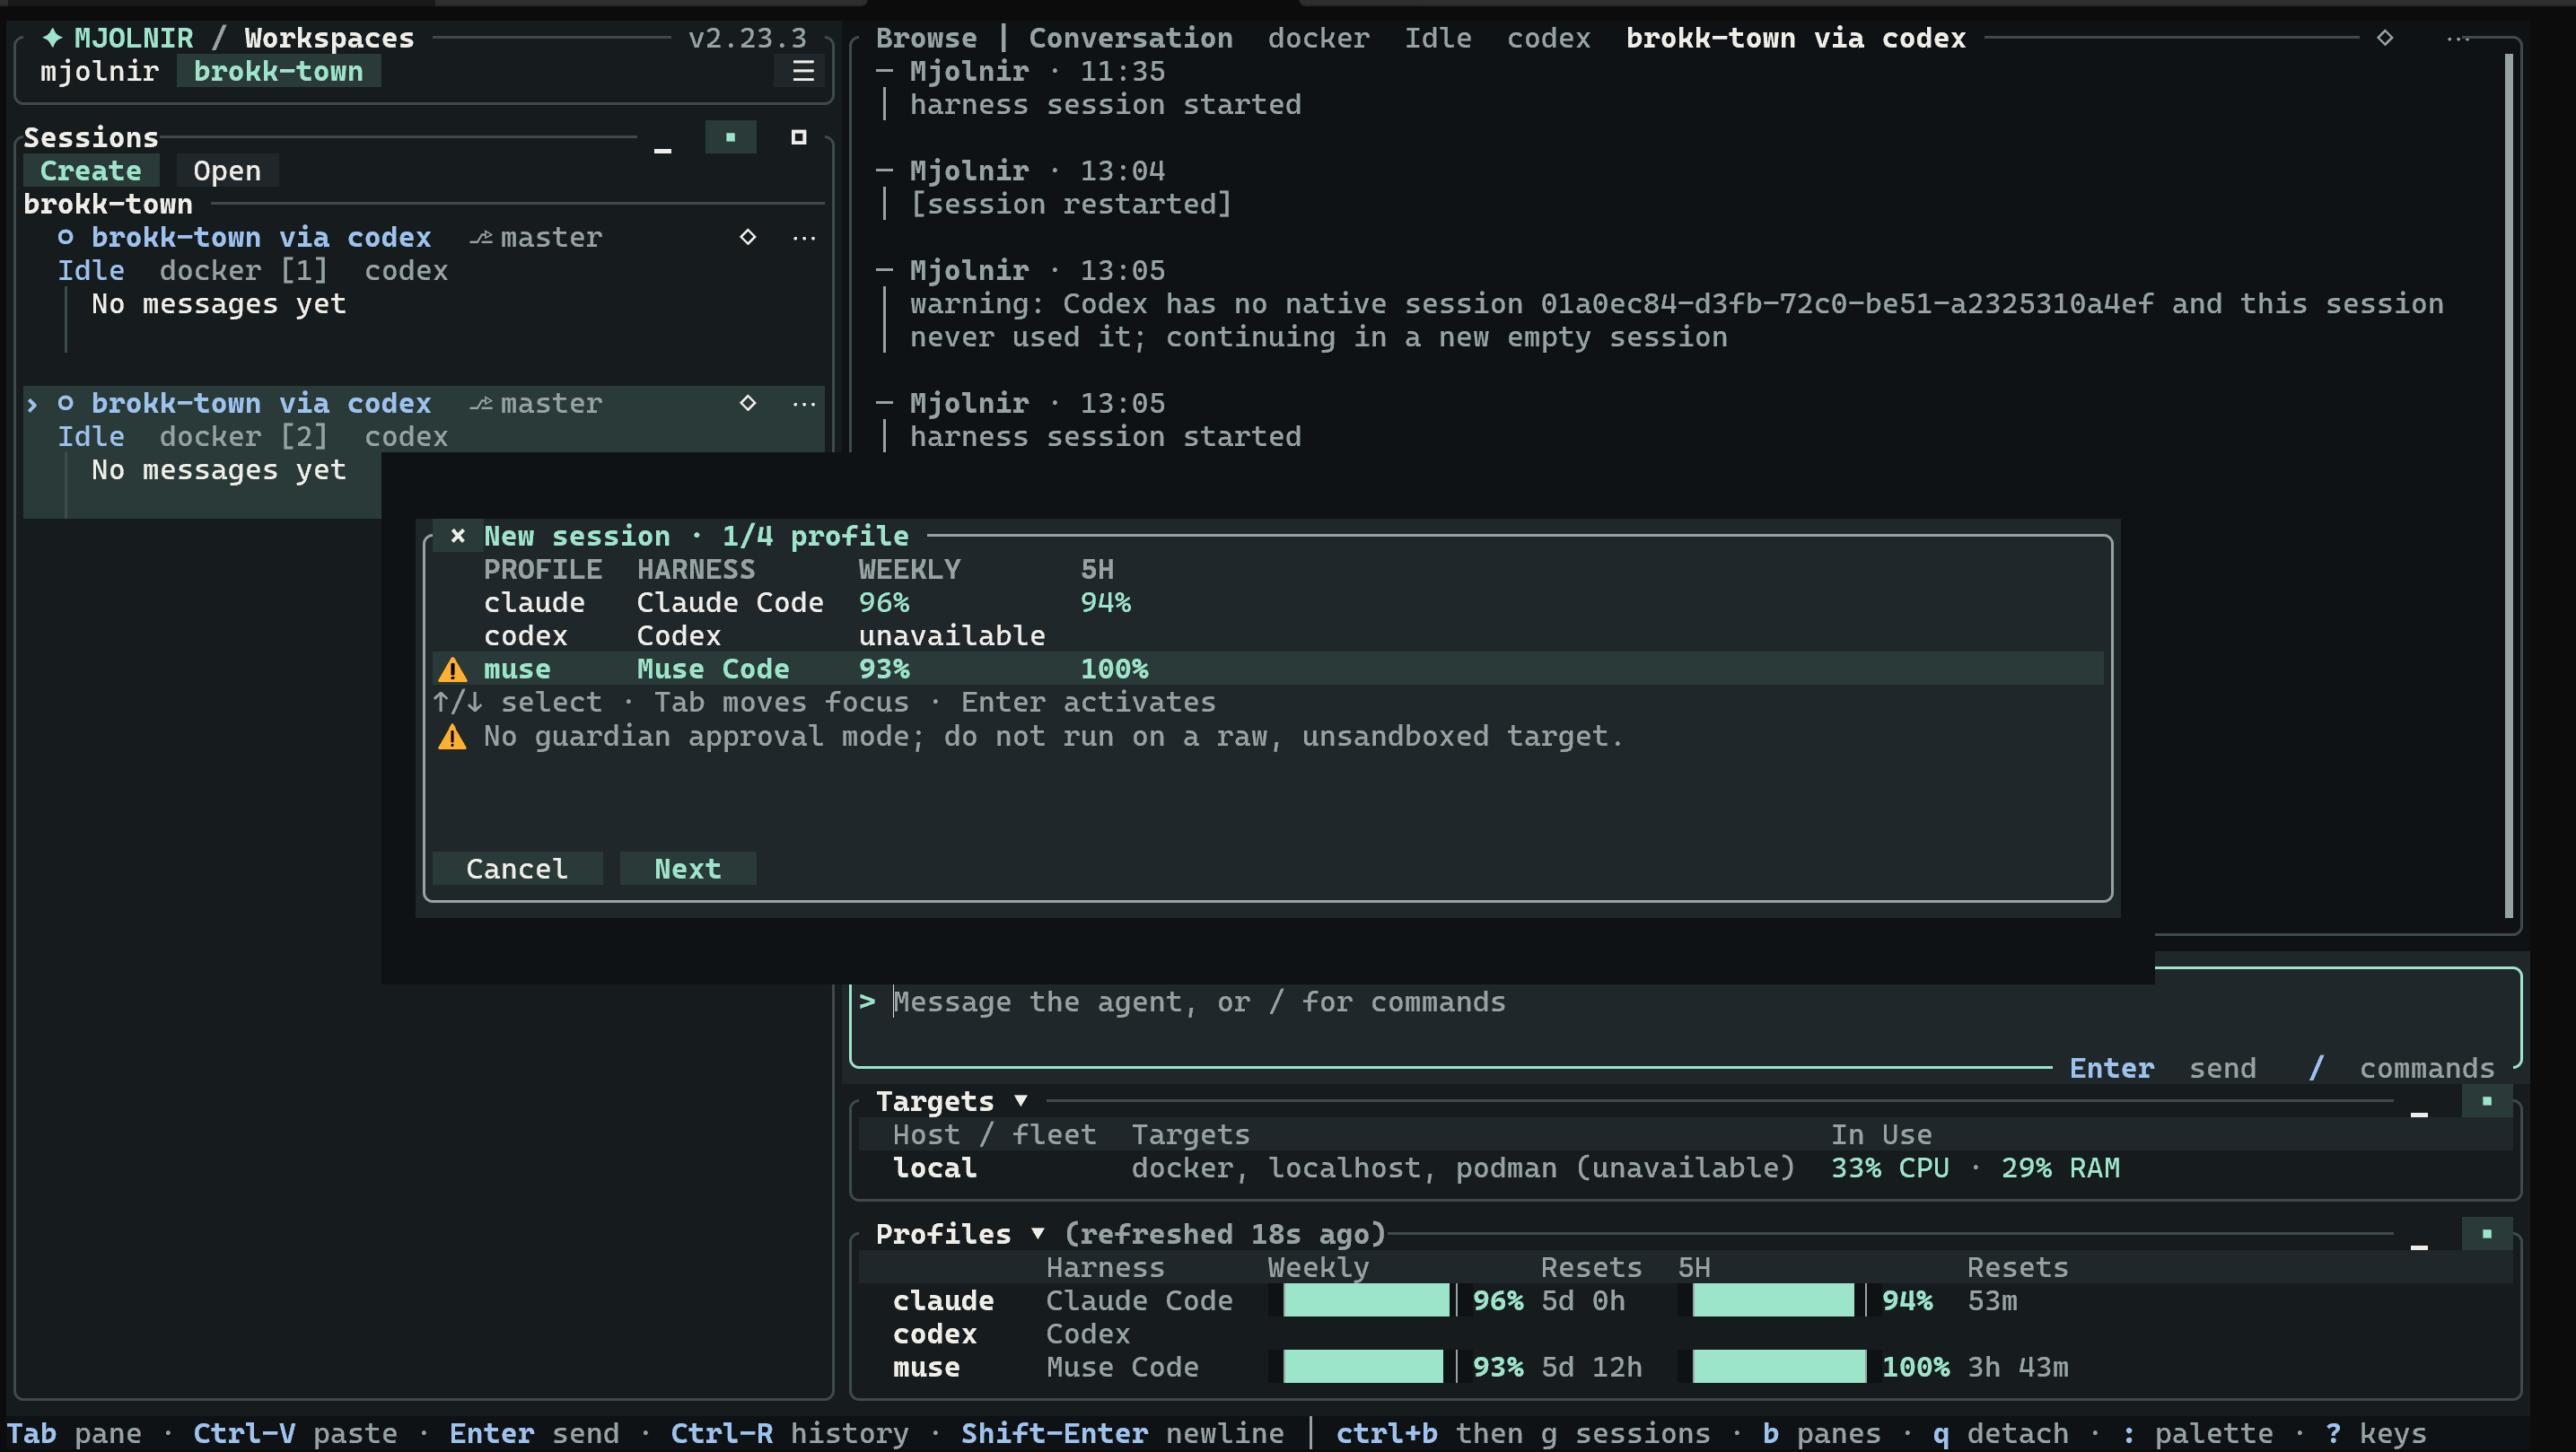The width and height of the screenshot is (2576, 1452).
Task: Click the prompt arrow in message box
Action: 867,1001
